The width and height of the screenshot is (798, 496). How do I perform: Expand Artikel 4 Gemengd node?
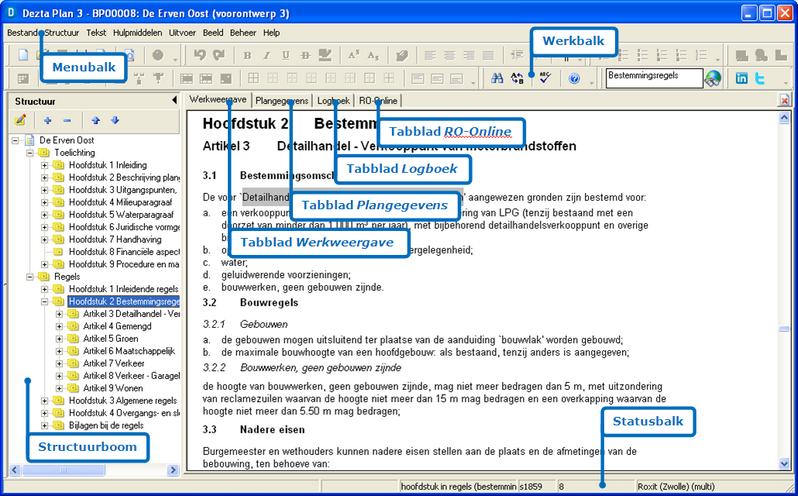pos(59,326)
